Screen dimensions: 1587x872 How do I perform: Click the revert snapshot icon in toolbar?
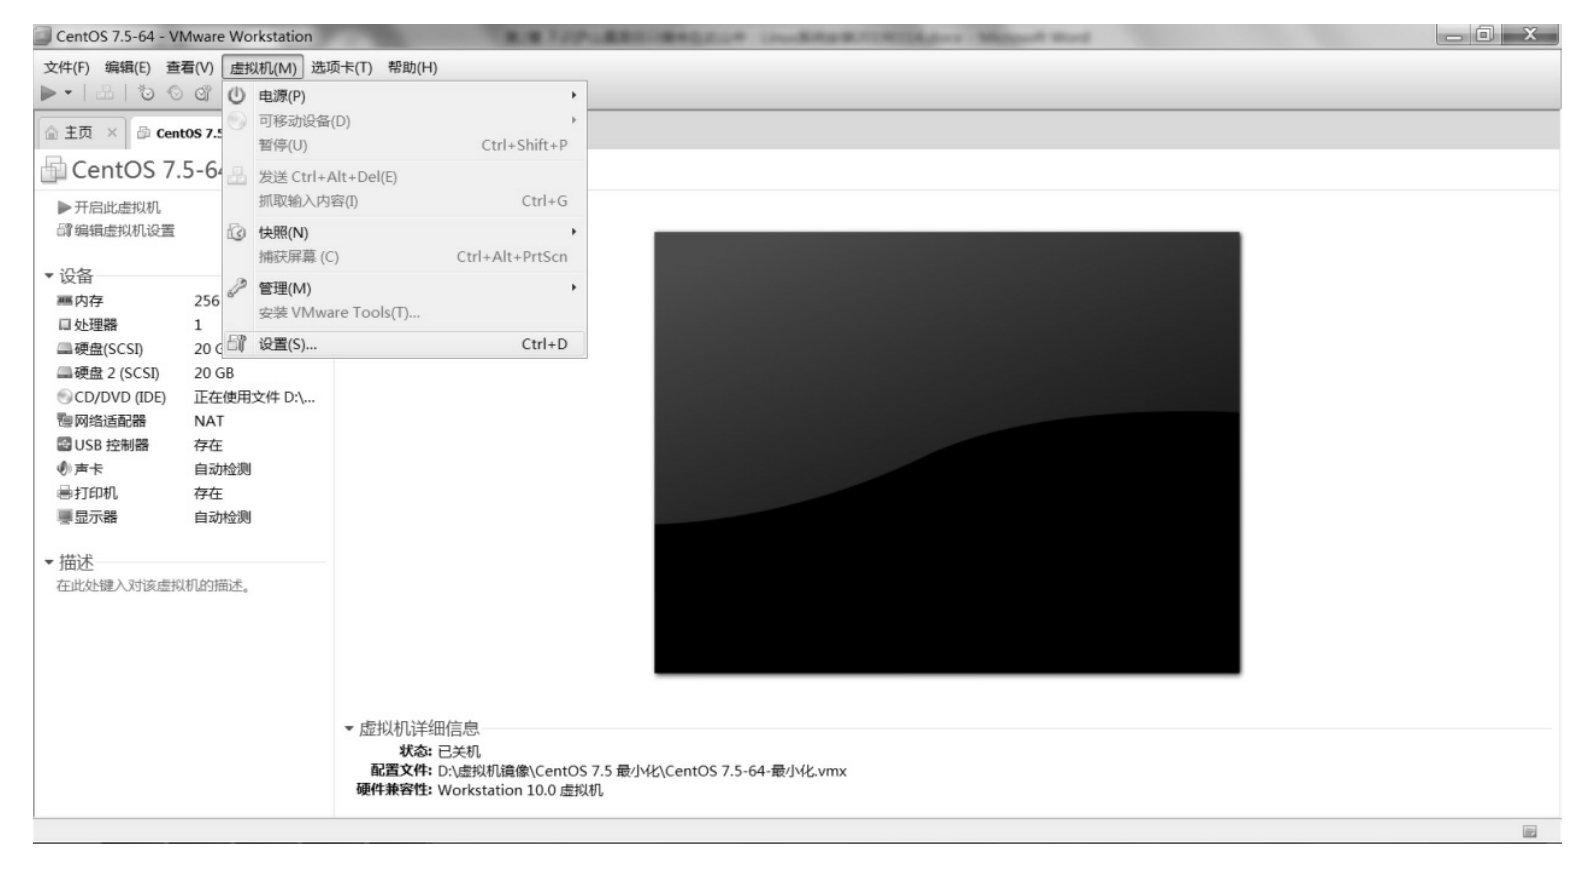point(175,93)
